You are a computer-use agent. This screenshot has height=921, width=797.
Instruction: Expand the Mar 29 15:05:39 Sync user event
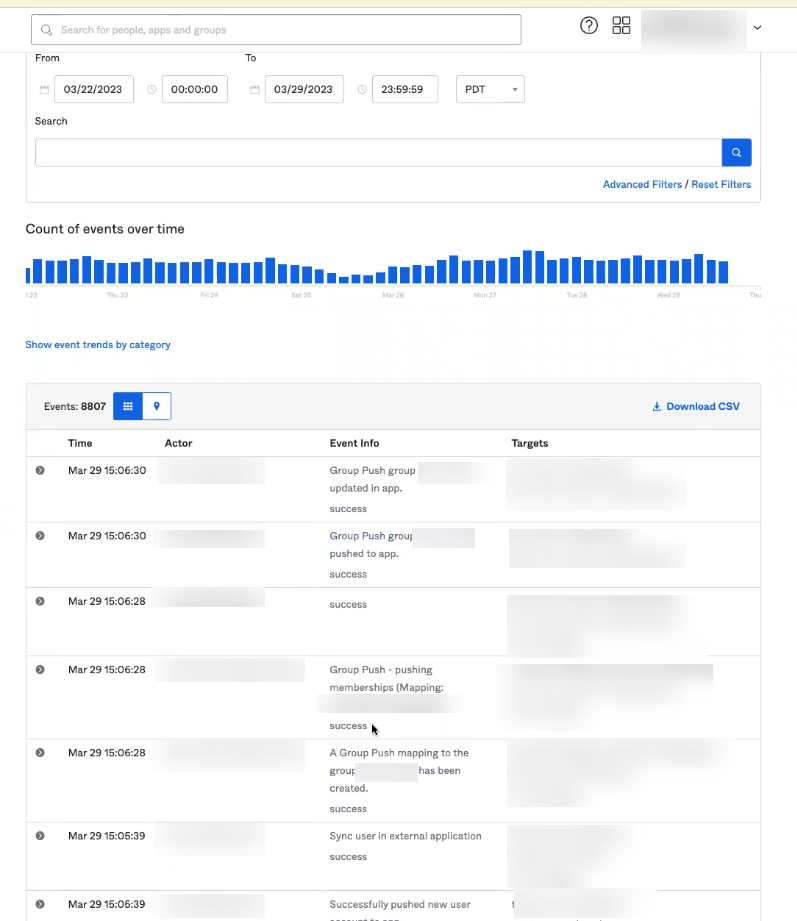pos(40,836)
